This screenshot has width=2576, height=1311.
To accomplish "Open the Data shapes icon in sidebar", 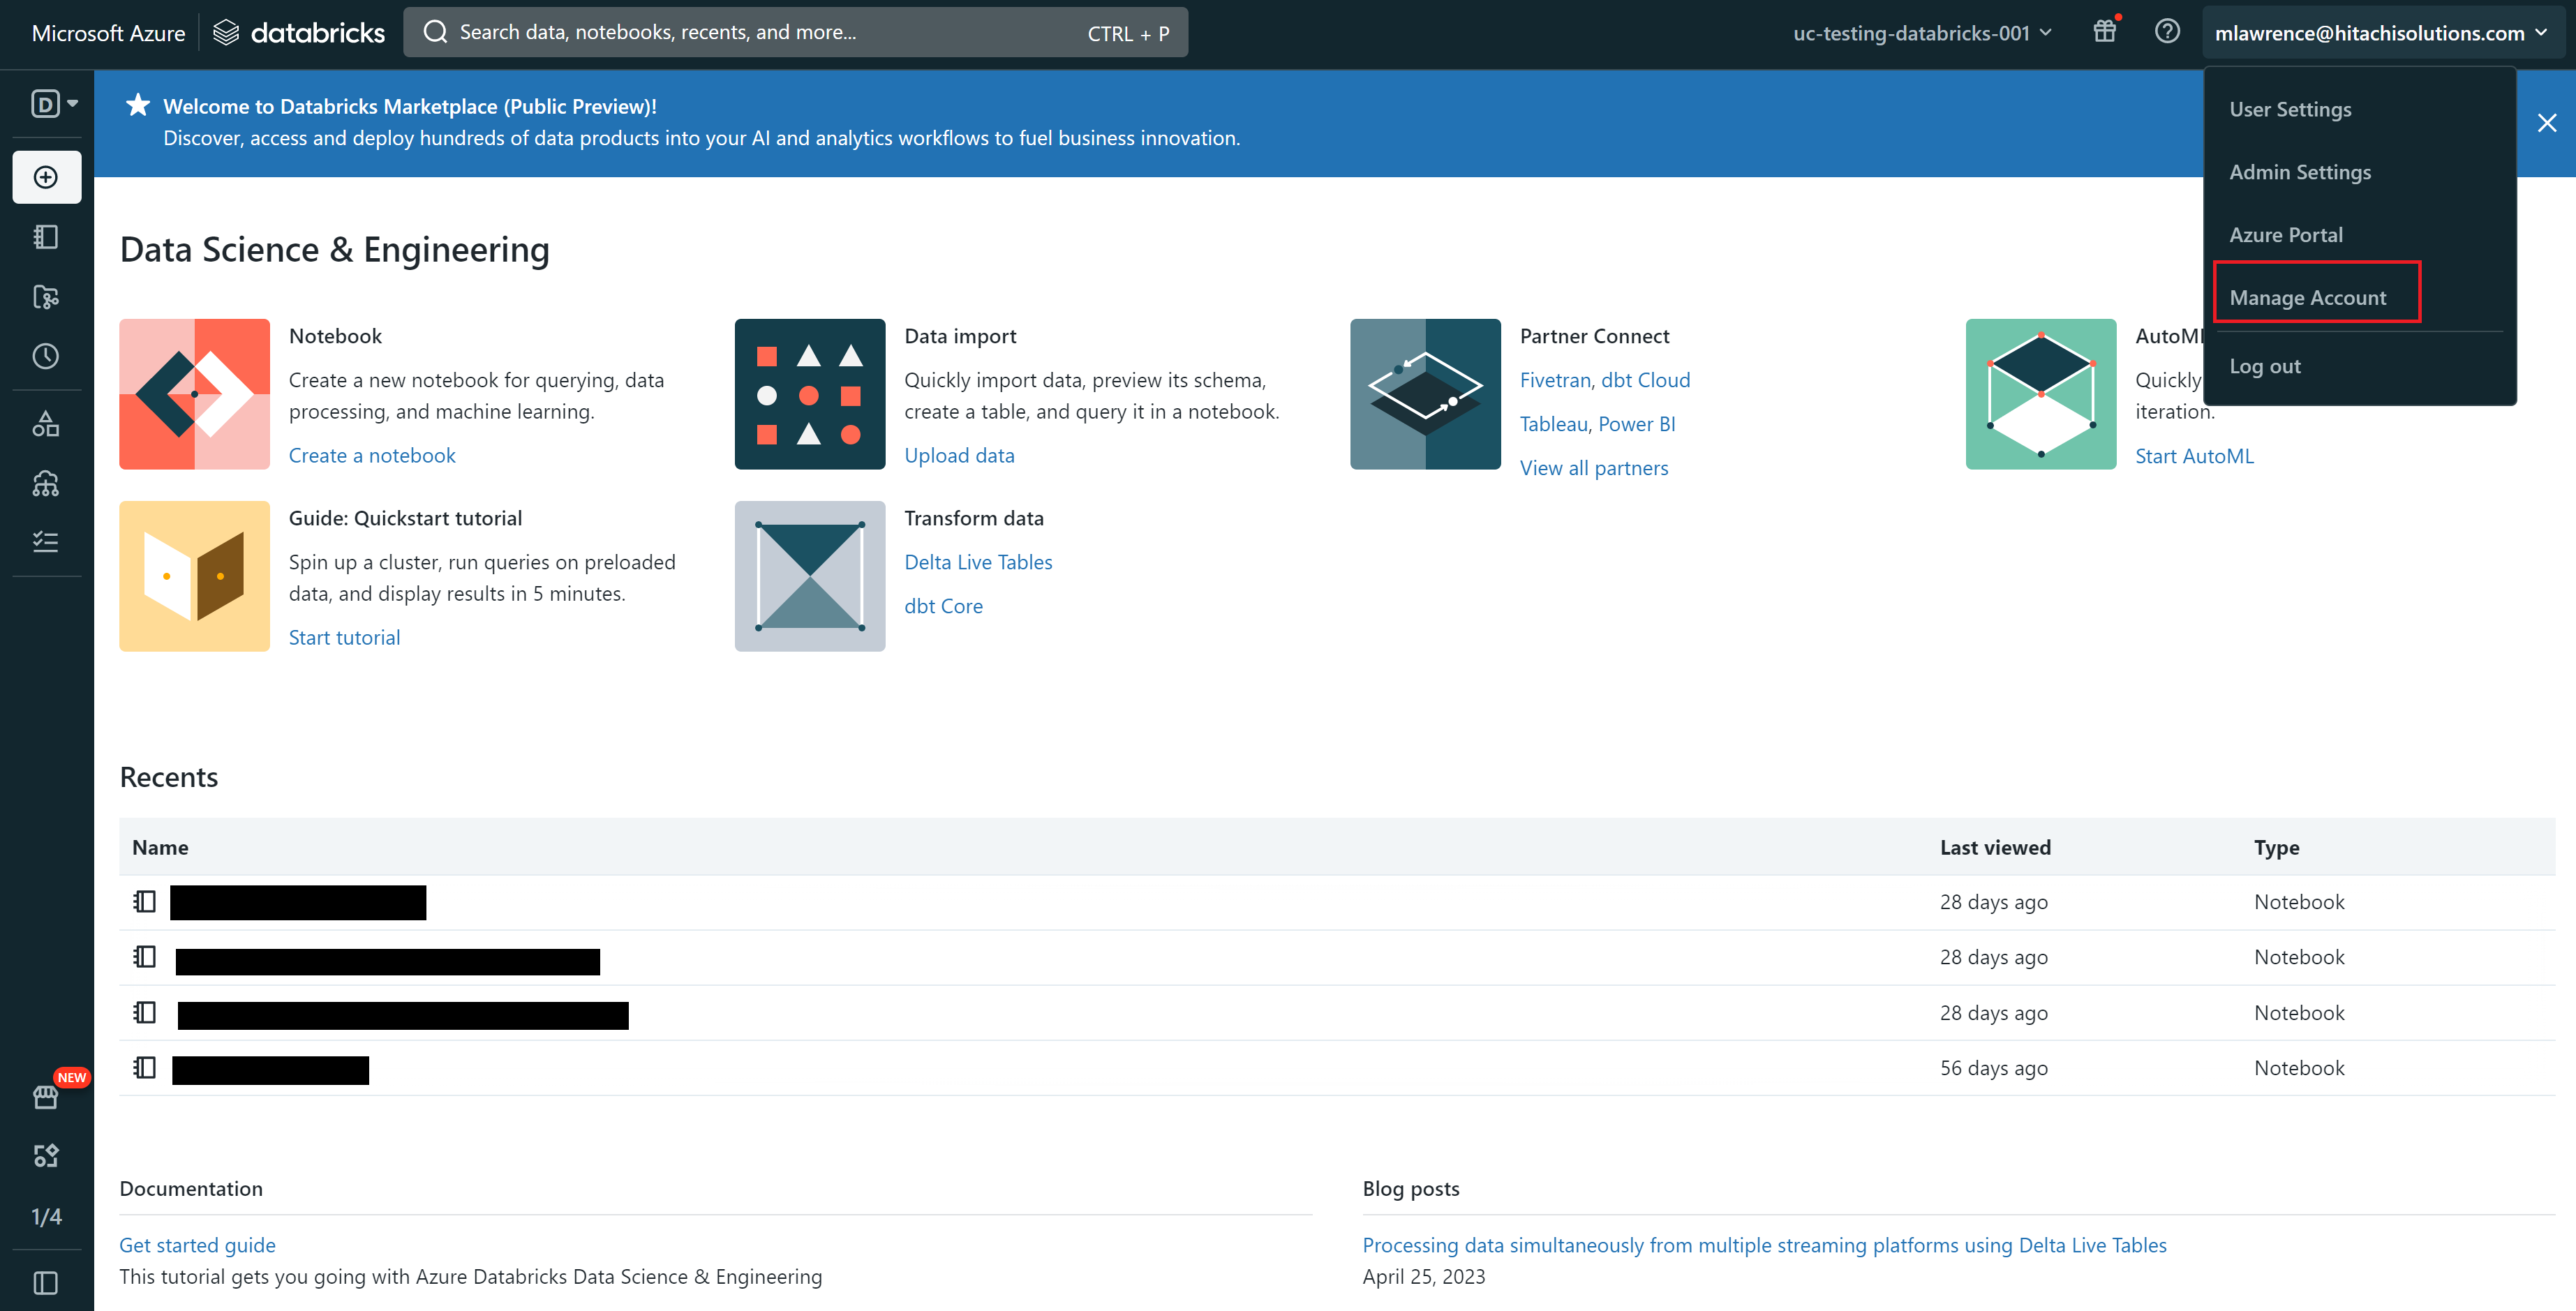I will tap(46, 424).
